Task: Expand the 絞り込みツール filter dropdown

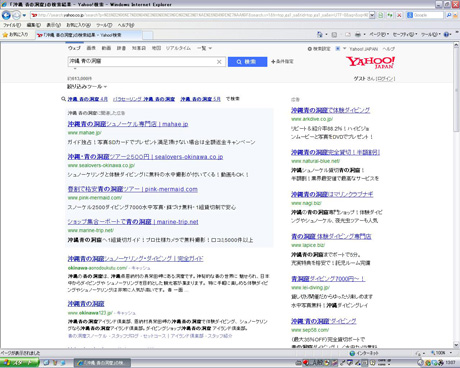Action: tap(87, 87)
